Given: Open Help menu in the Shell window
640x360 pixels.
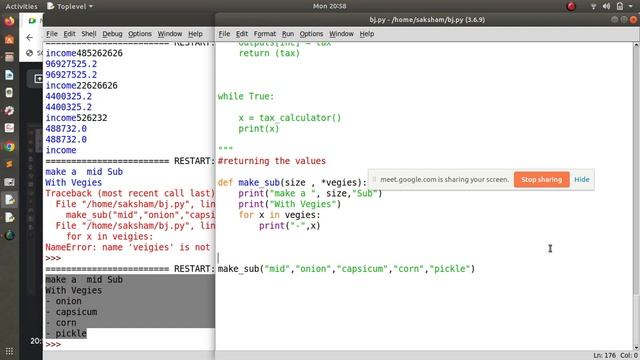Looking at the screenshot, I should pos(195,34).
